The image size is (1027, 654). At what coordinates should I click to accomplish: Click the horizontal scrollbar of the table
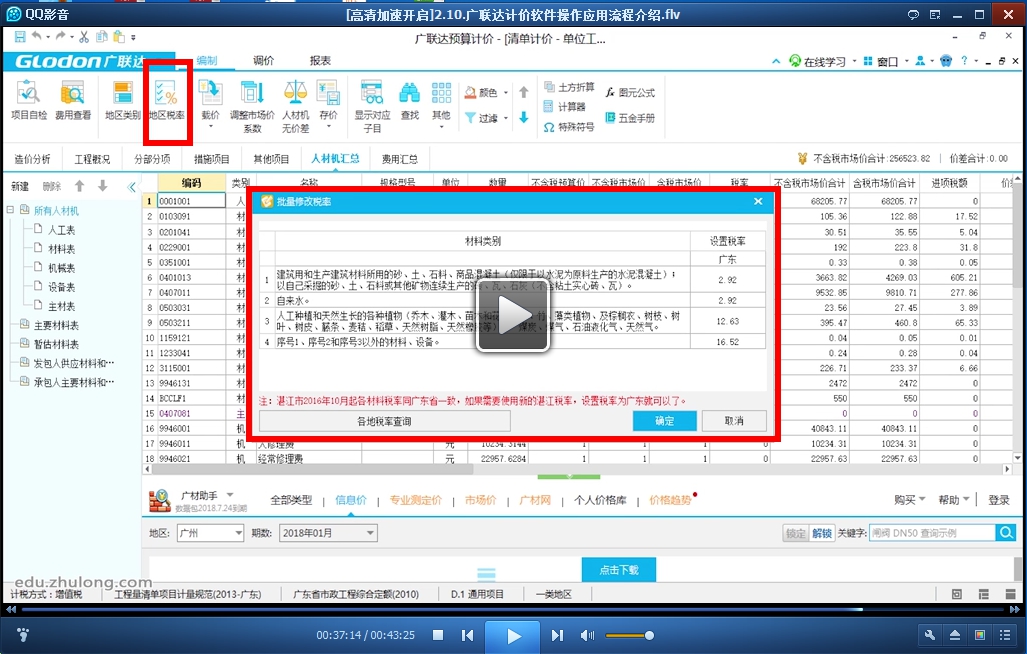312,469
